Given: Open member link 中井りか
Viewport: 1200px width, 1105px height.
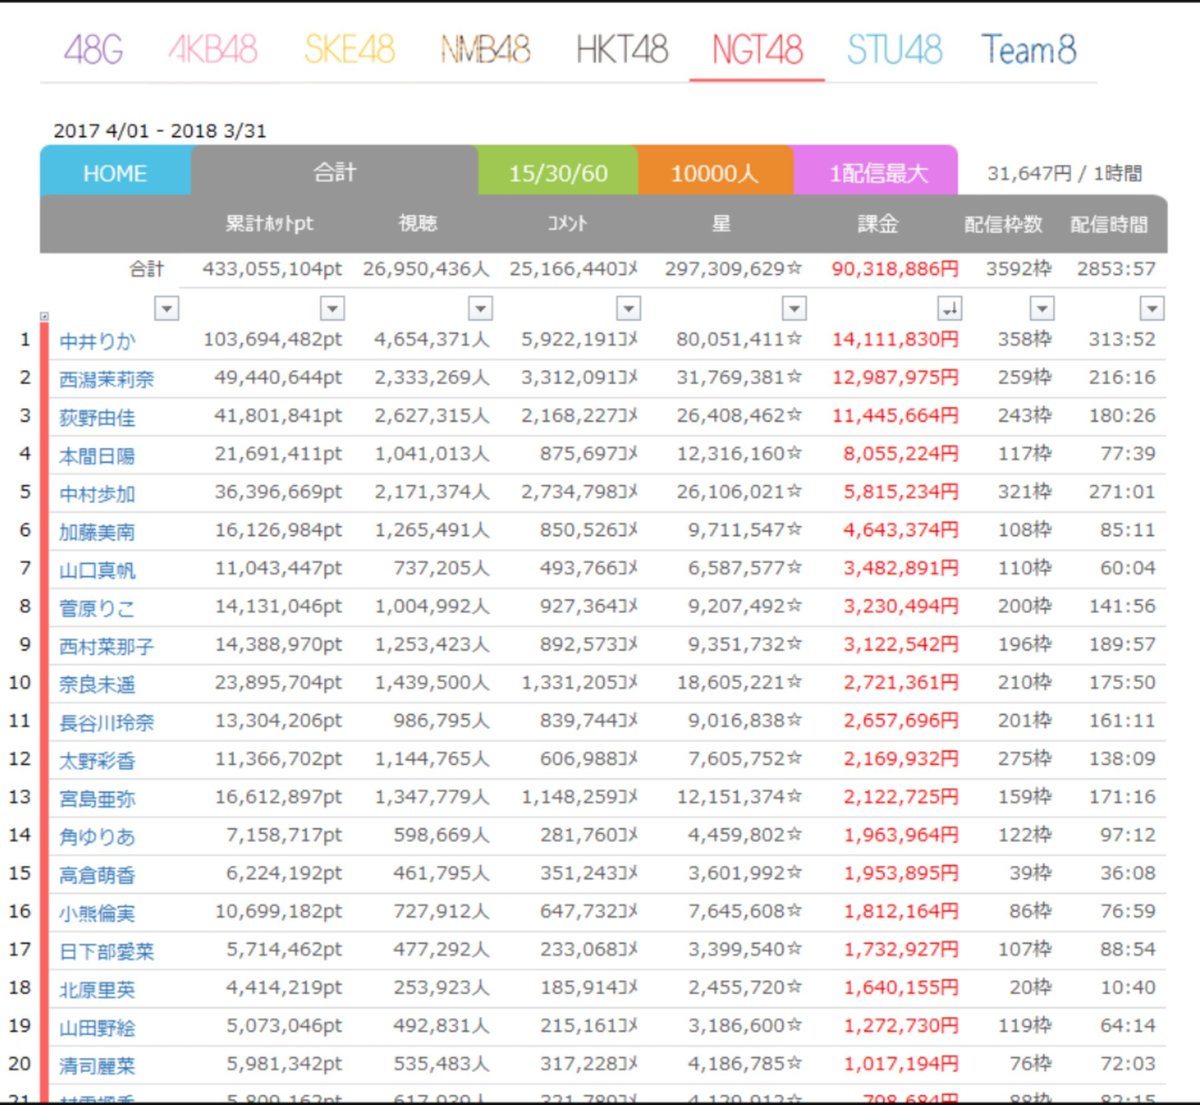Looking at the screenshot, I should coord(97,341).
